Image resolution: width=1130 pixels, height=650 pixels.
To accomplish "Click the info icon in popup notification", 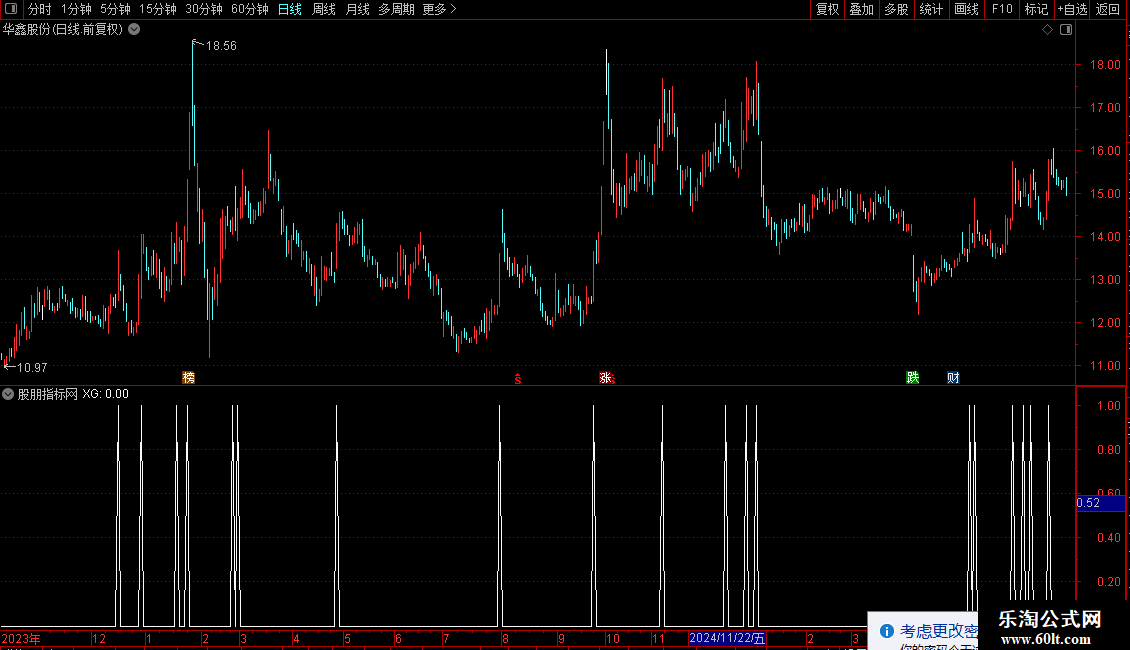I will point(886,631).
